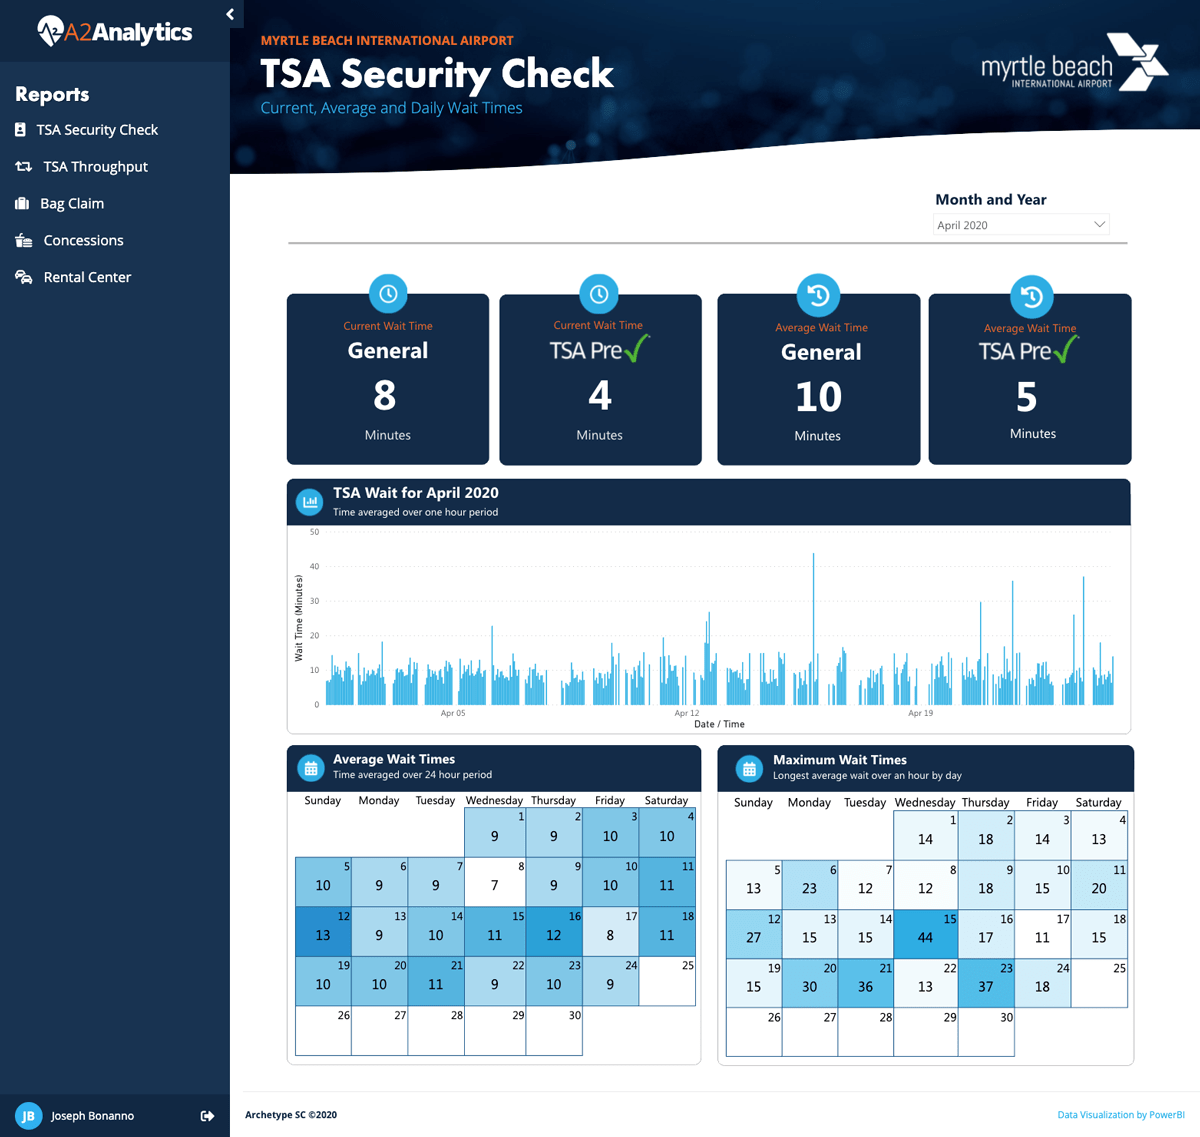Click the tallest spike in TSA Wait chart
The height and width of the screenshot is (1137, 1200).
pyautogui.click(x=813, y=628)
